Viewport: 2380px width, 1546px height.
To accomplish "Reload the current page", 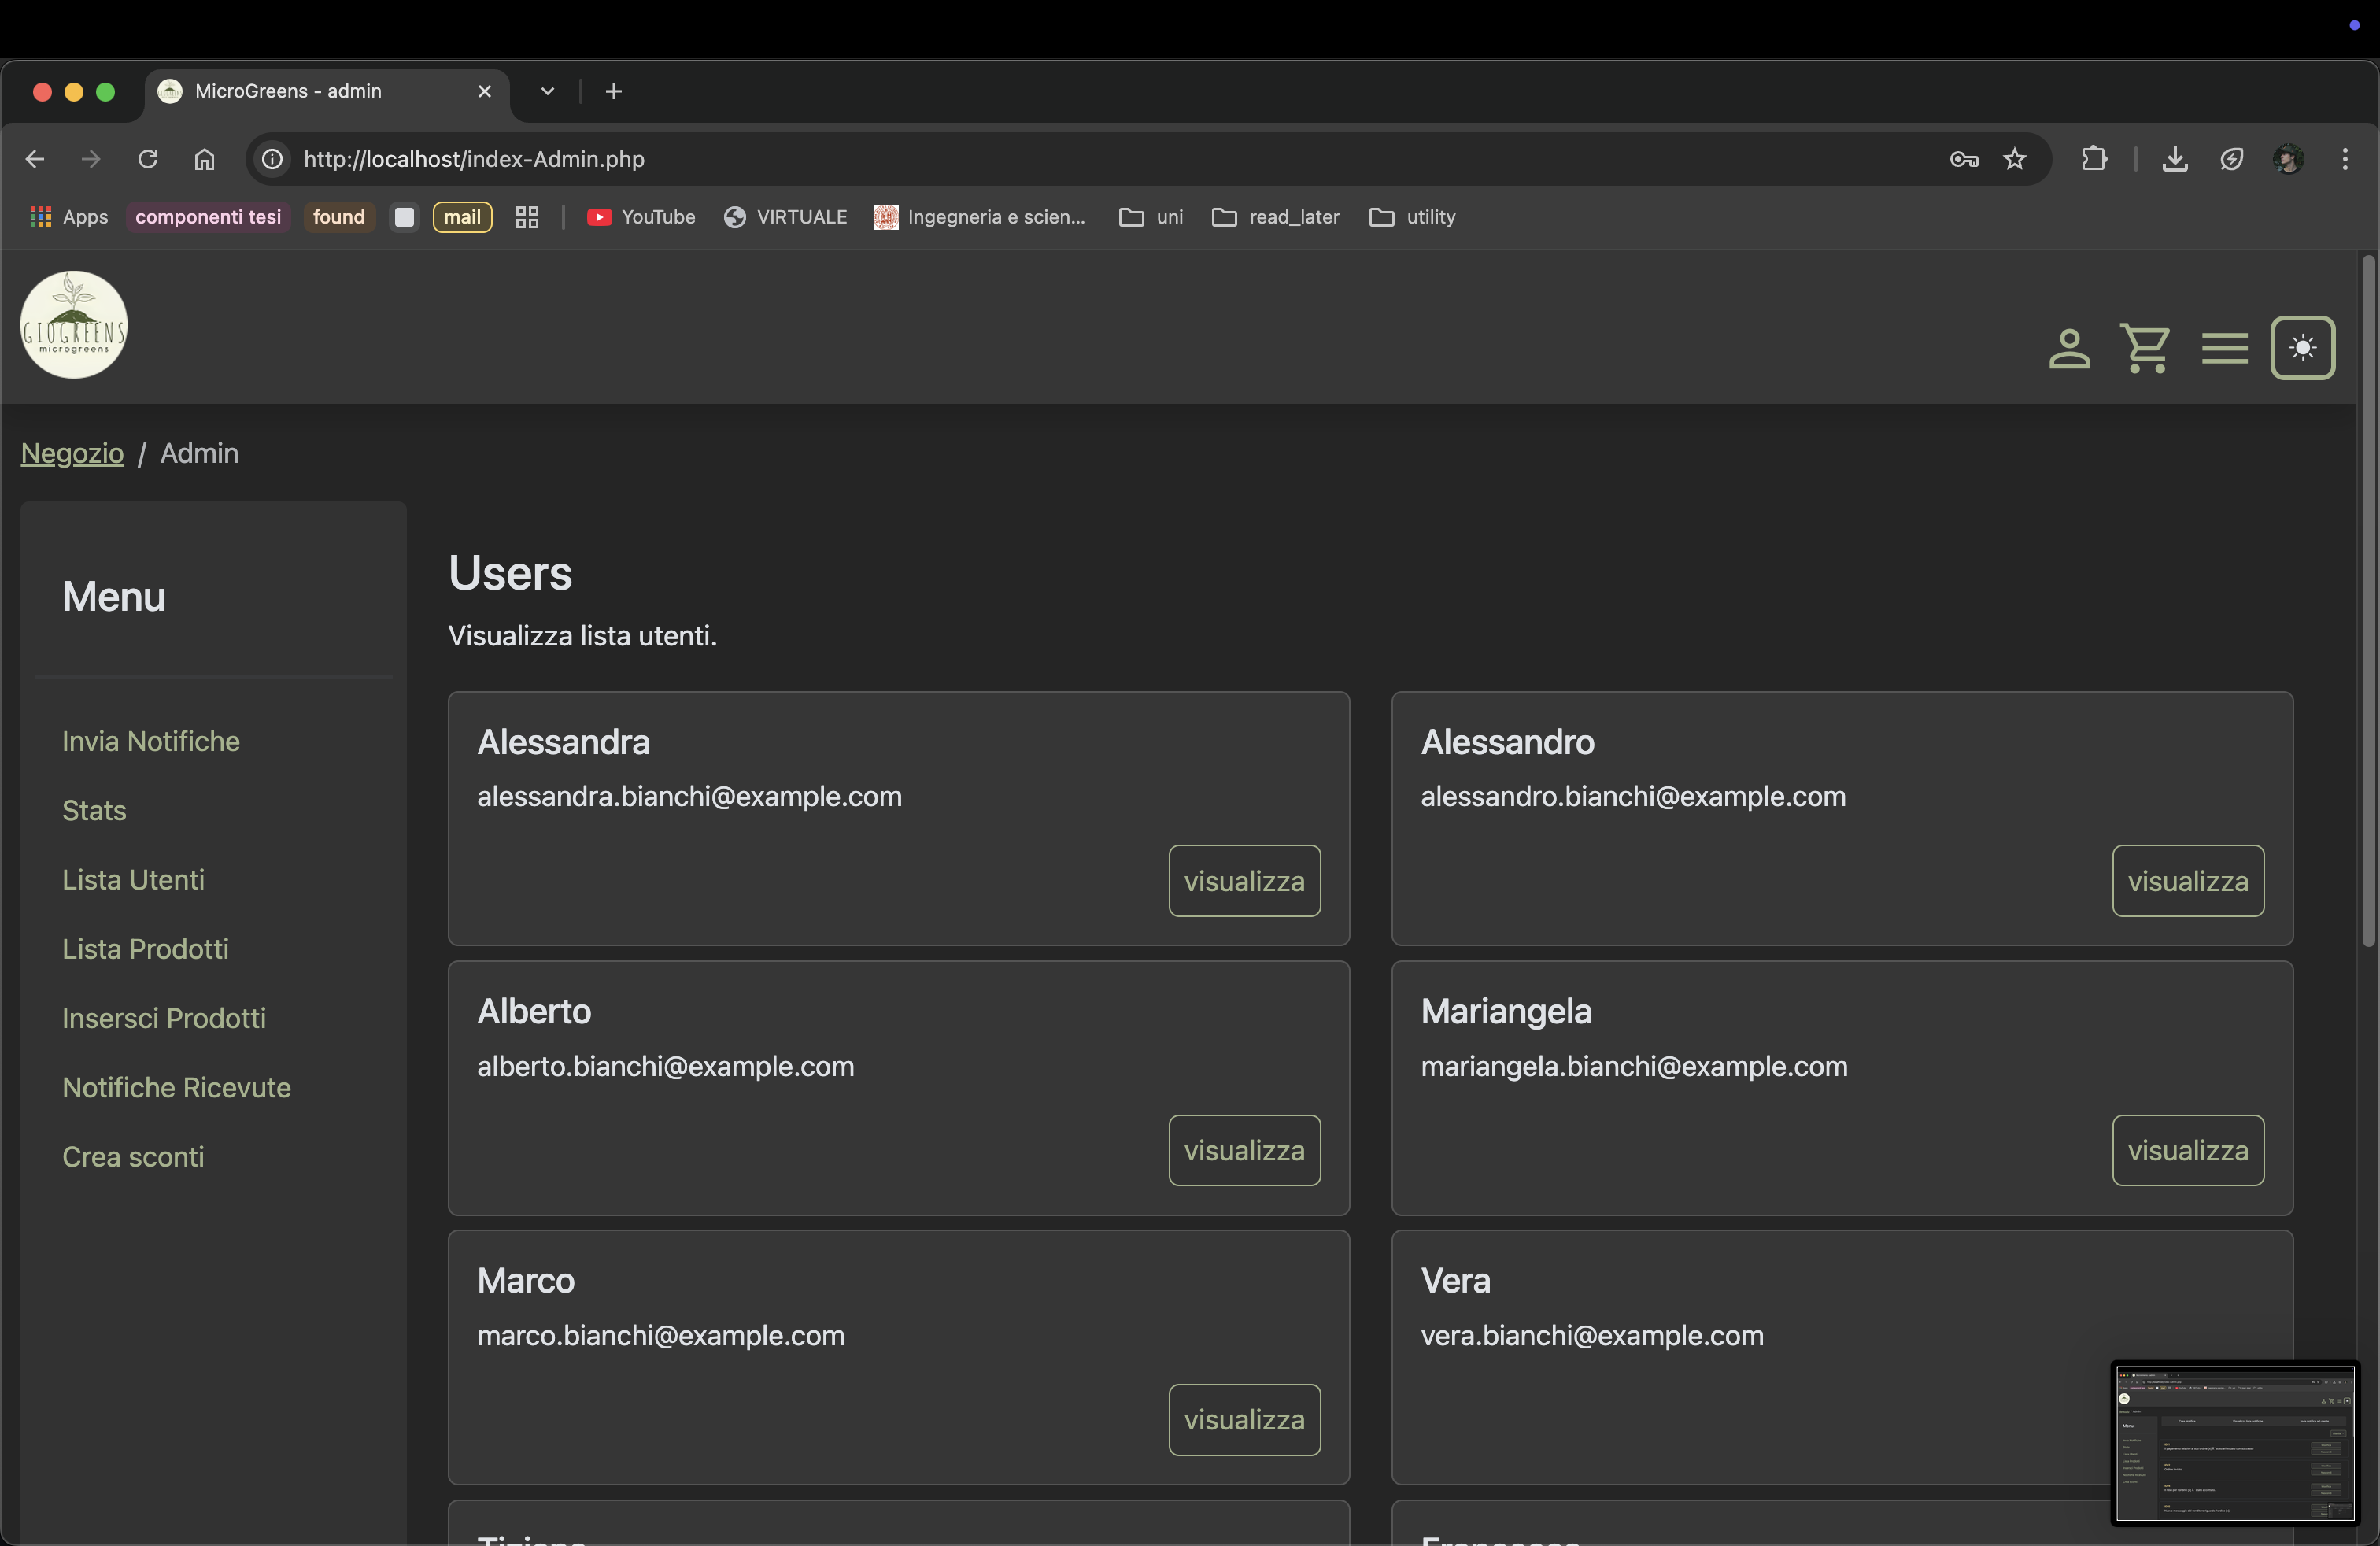I will [148, 159].
